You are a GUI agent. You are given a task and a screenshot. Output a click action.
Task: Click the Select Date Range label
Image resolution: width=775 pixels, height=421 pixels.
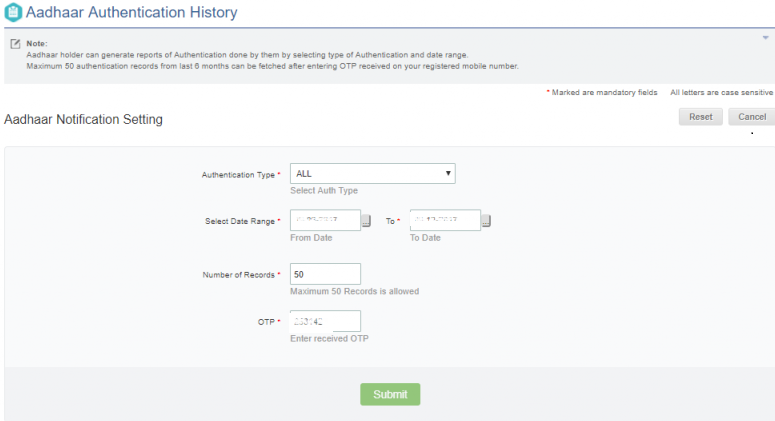(240, 221)
